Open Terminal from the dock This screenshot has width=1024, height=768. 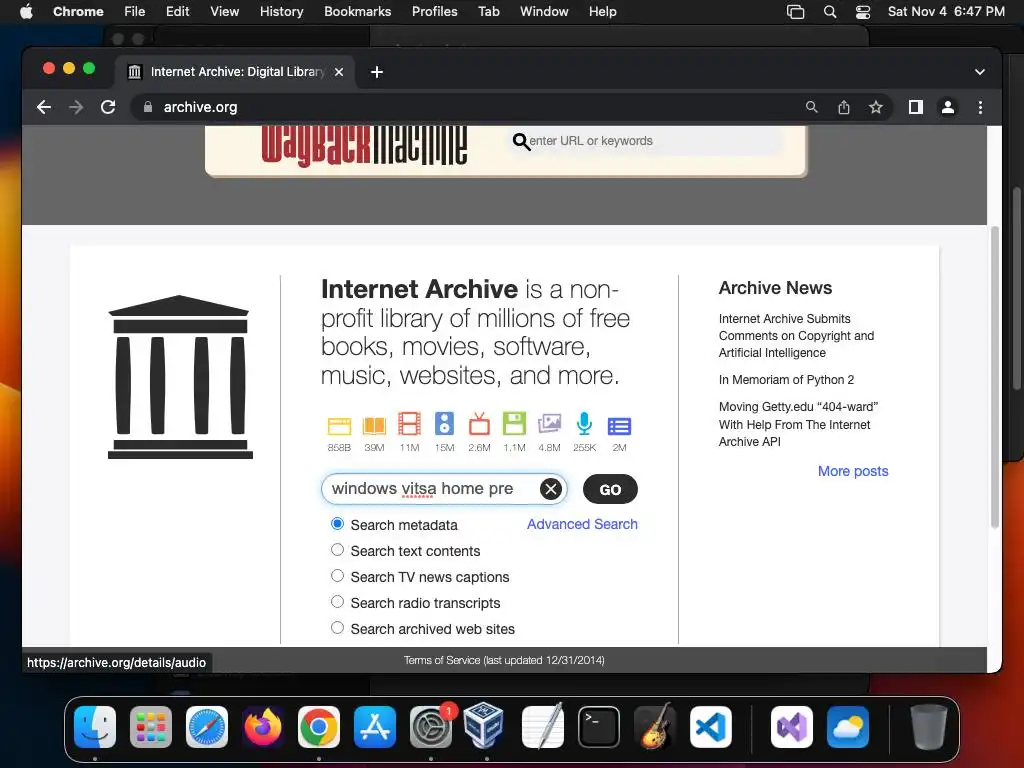click(x=599, y=727)
